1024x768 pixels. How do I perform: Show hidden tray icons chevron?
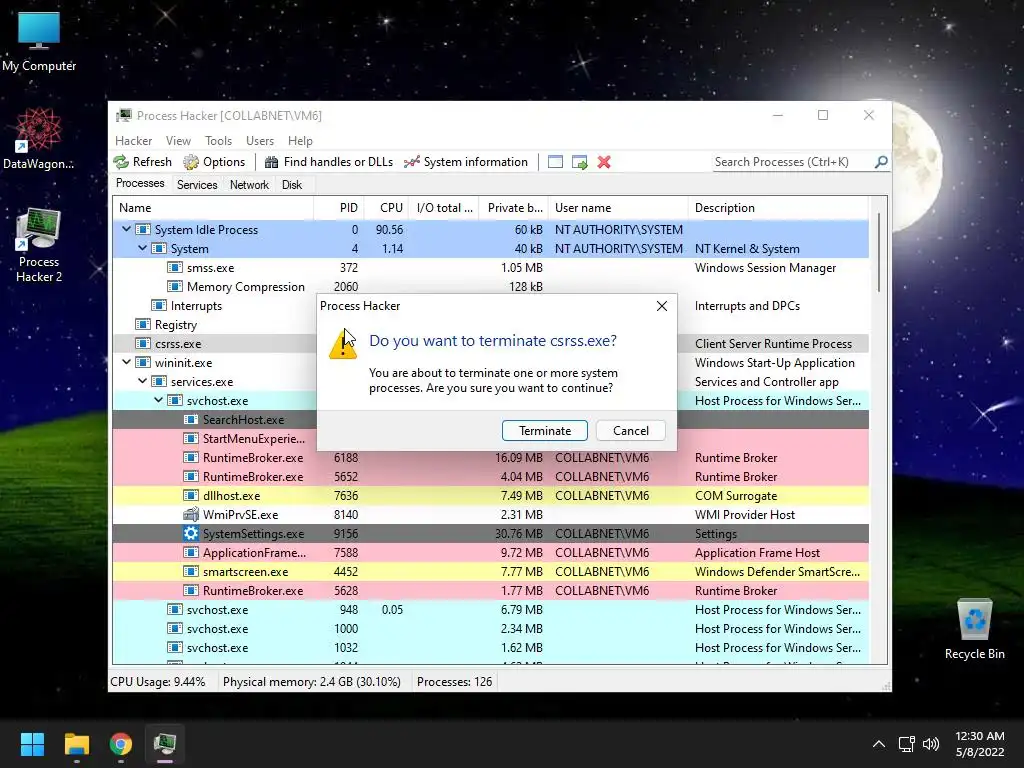click(879, 744)
